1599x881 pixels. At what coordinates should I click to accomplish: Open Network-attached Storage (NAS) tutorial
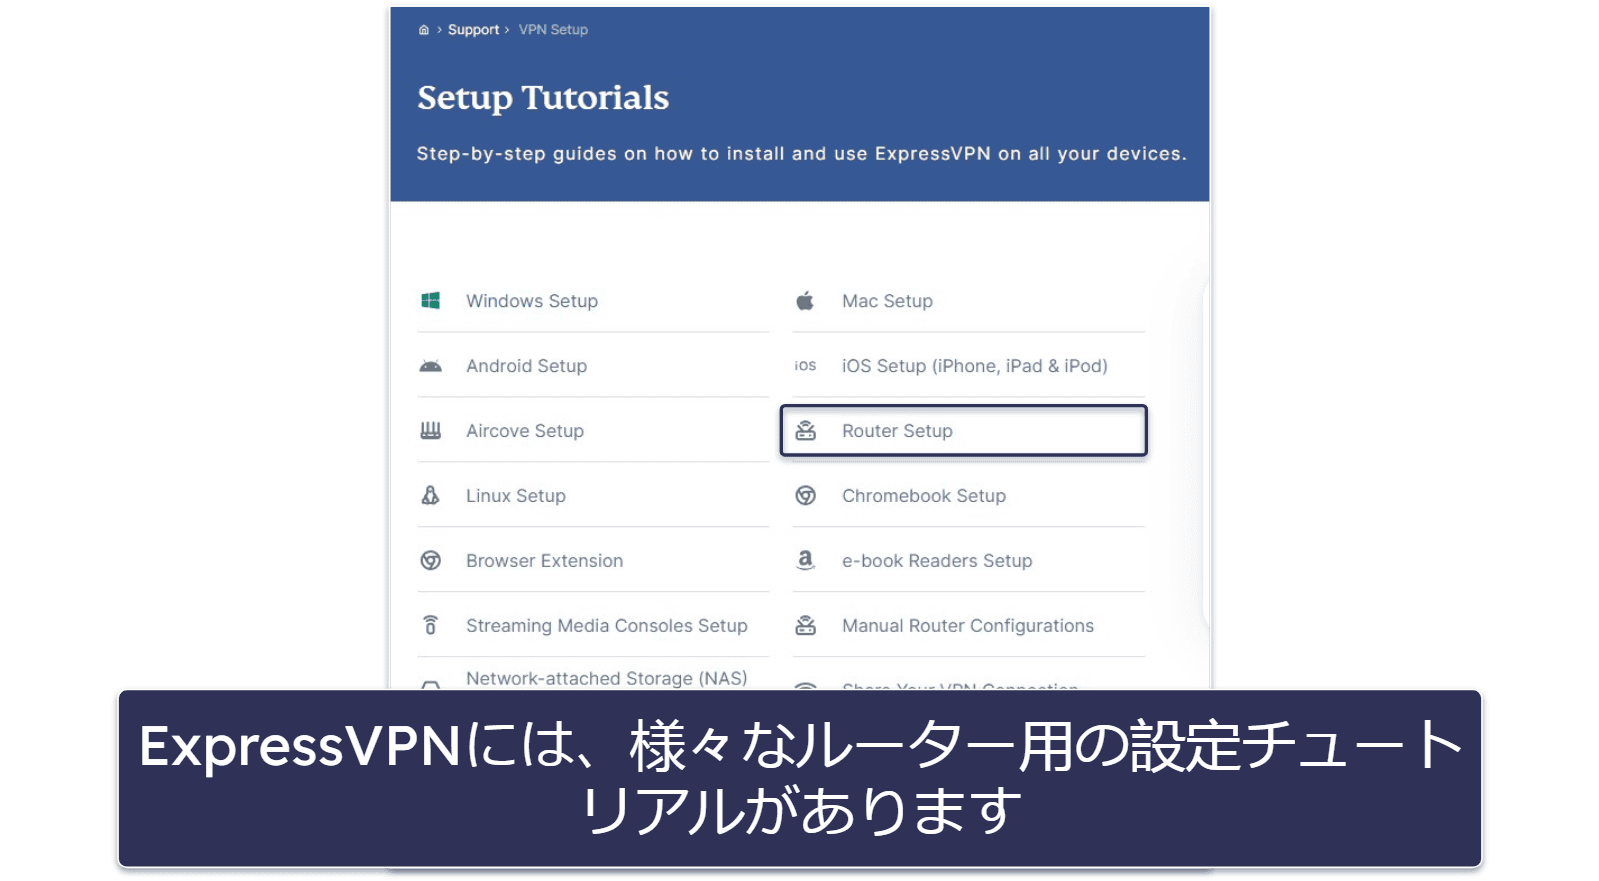tap(607, 678)
